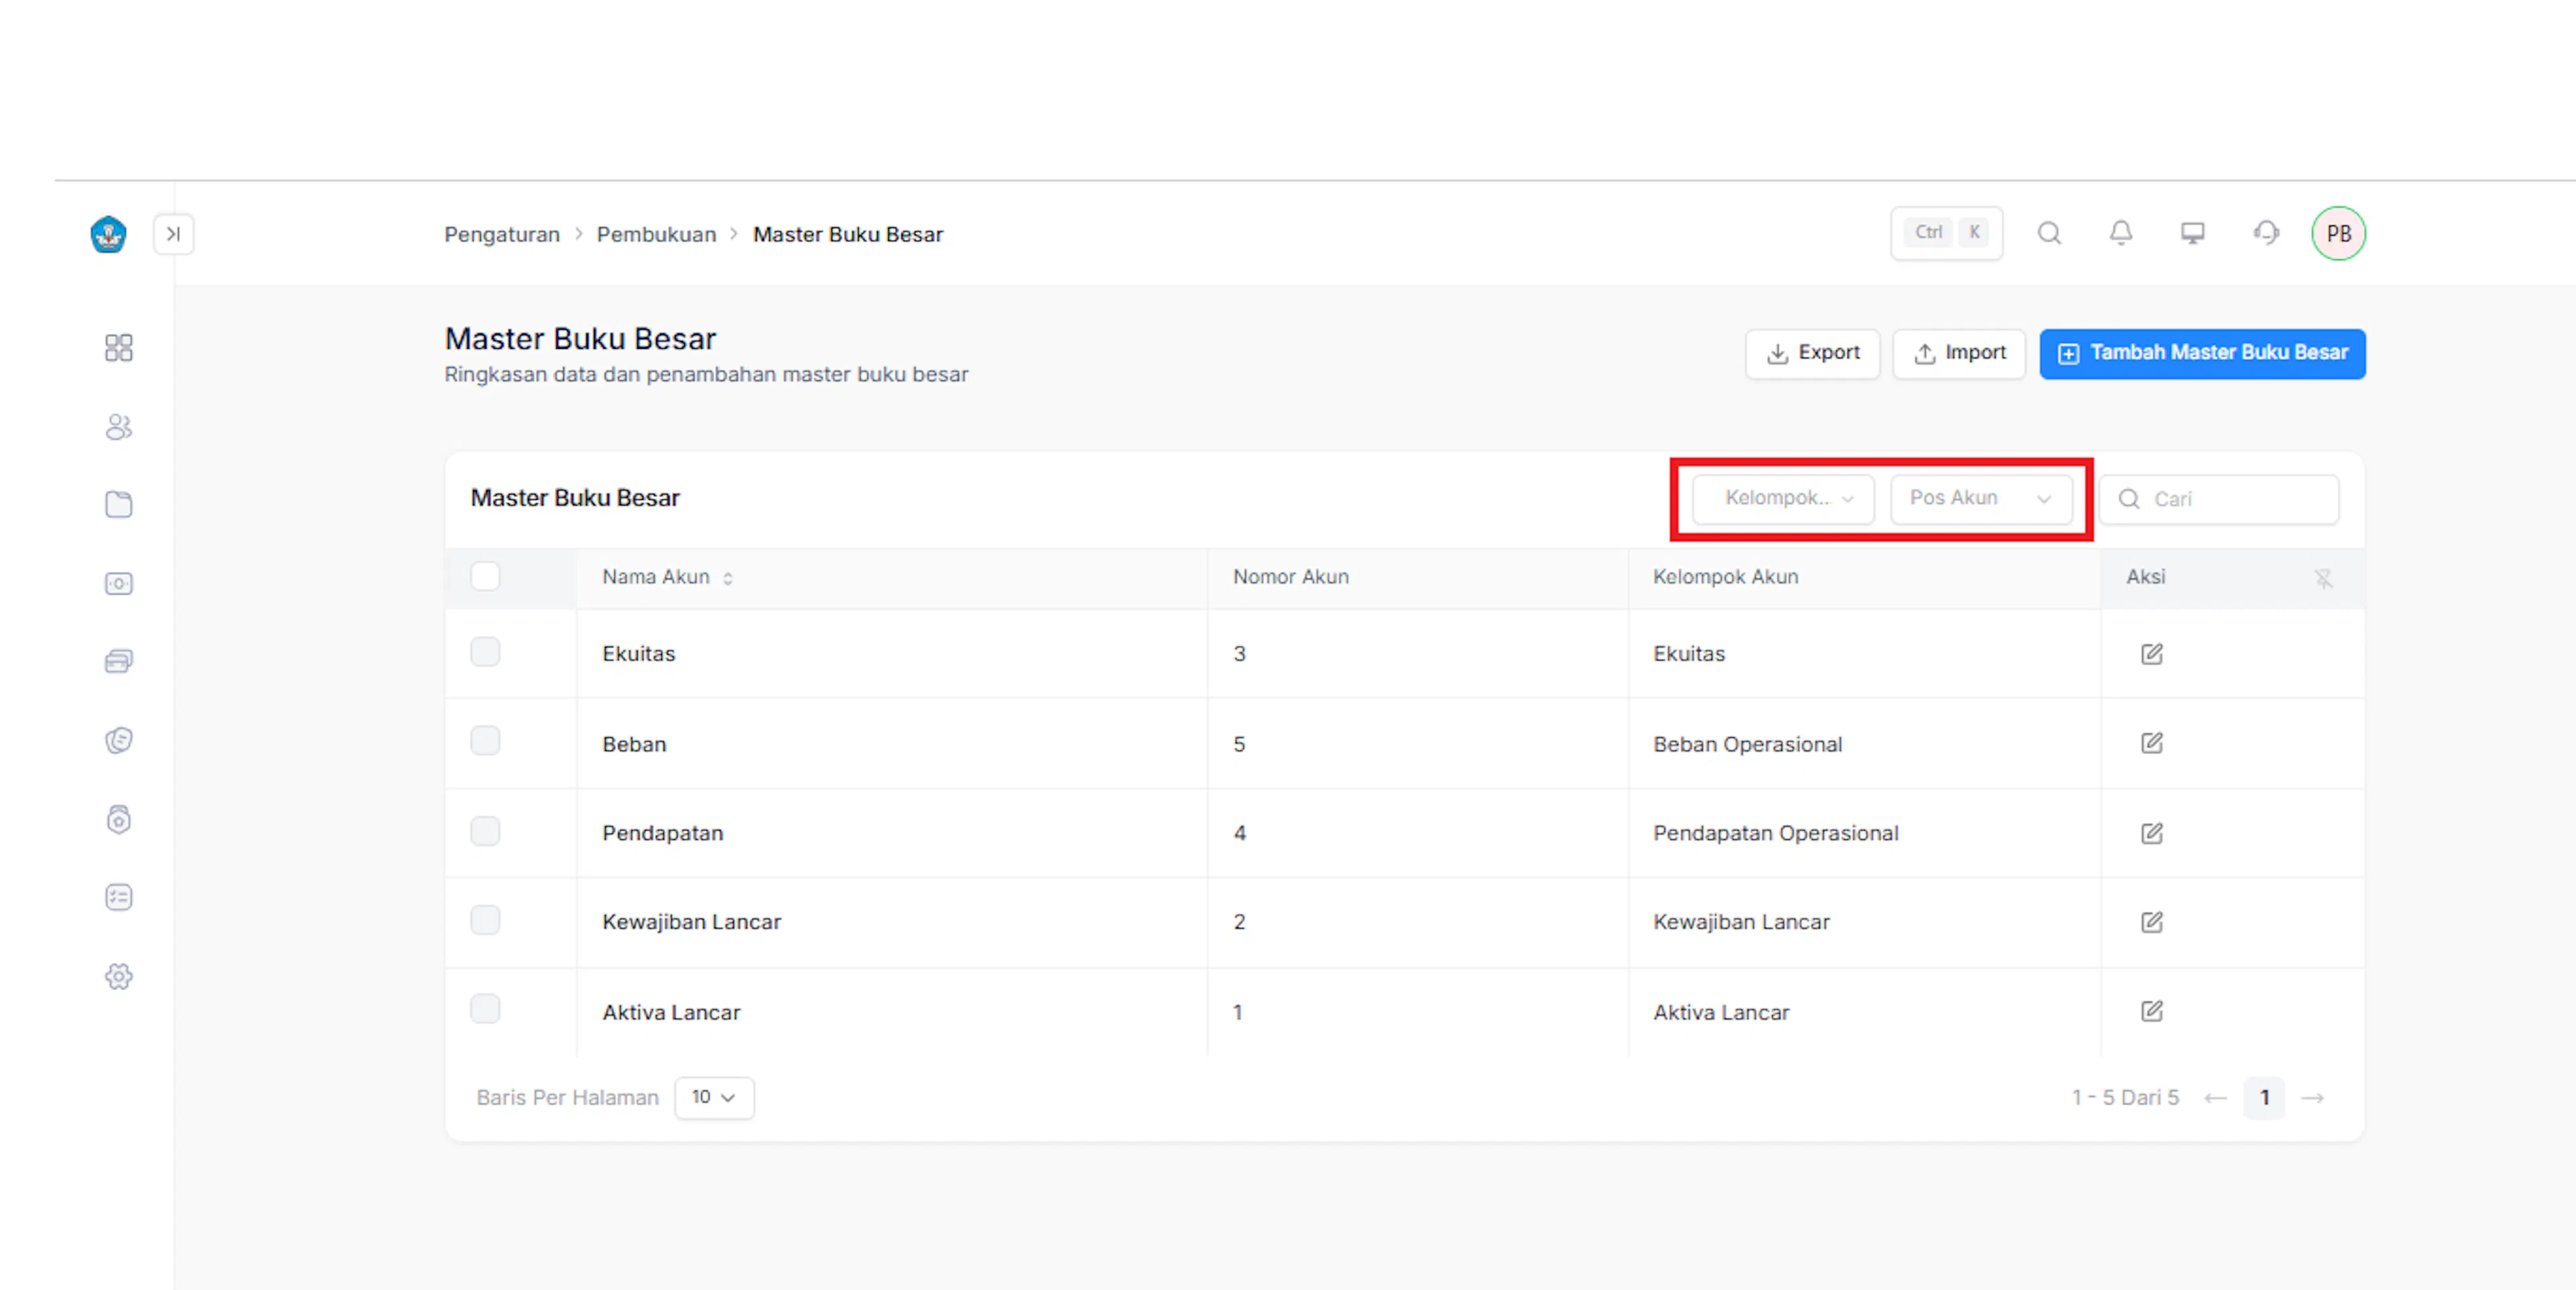Screen dimensions: 2576x1290
Task: Open the pie chart report icon in sidebar
Action: (x=118, y=740)
